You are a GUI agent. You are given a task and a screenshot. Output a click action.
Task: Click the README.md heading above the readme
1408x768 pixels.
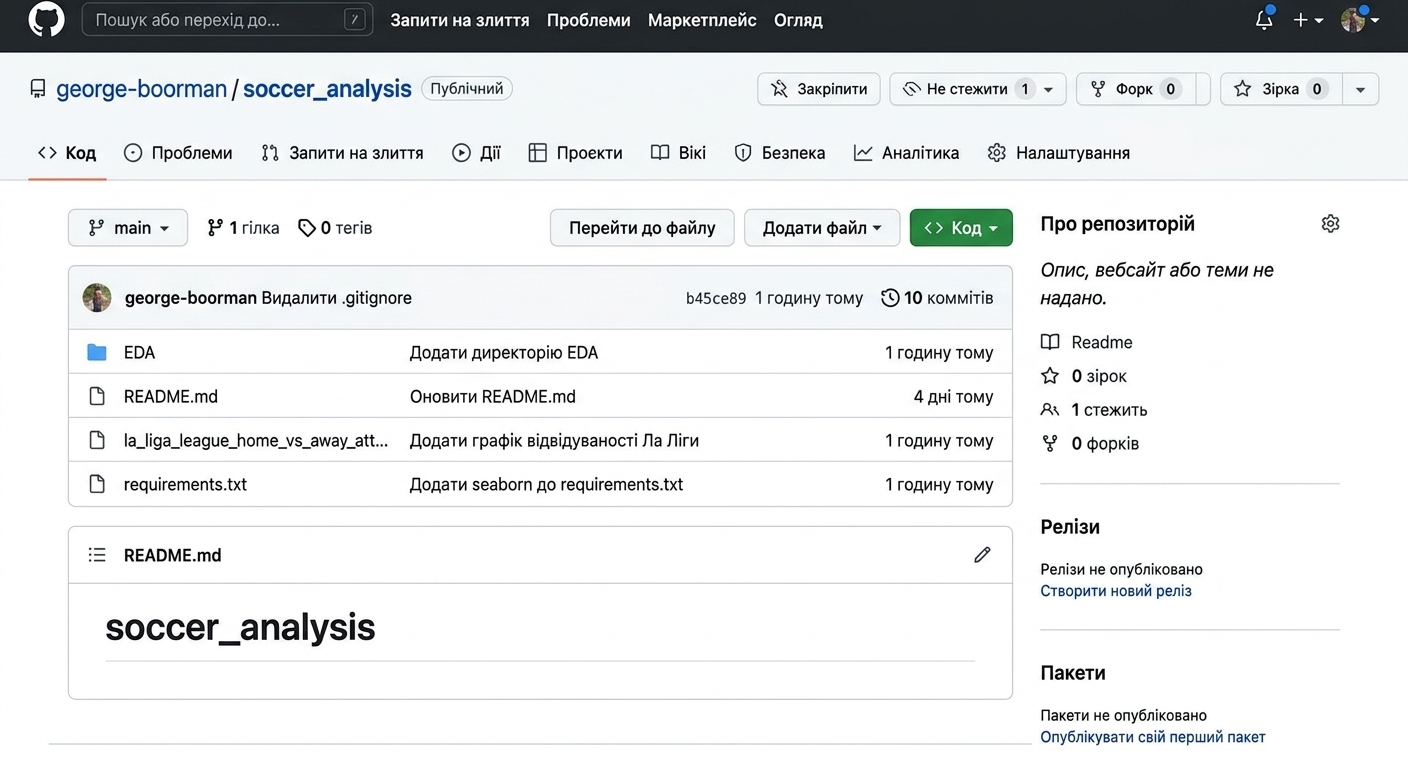[172, 555]
